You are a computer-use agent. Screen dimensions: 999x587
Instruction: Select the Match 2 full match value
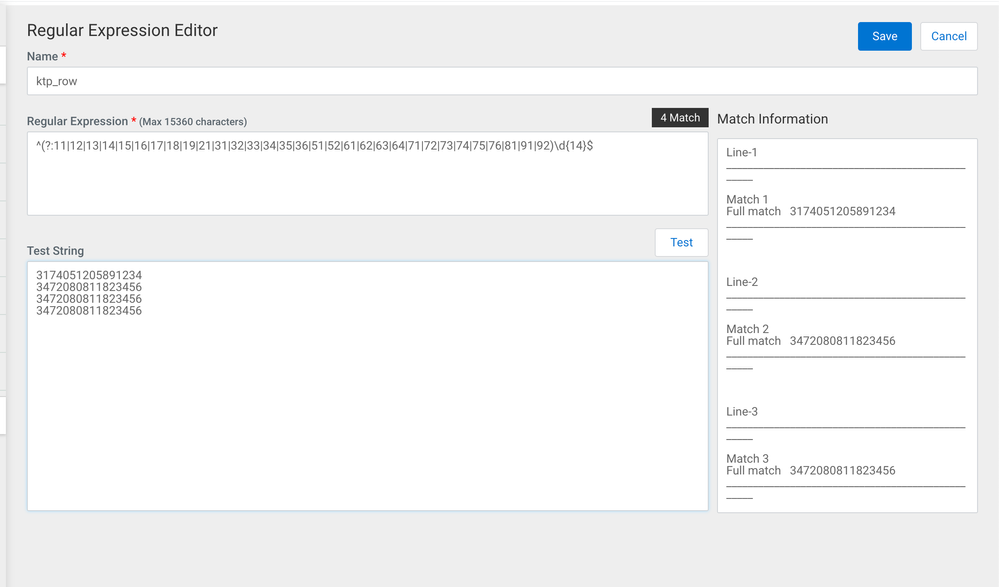pyautogui.click(x=842, y=341)
